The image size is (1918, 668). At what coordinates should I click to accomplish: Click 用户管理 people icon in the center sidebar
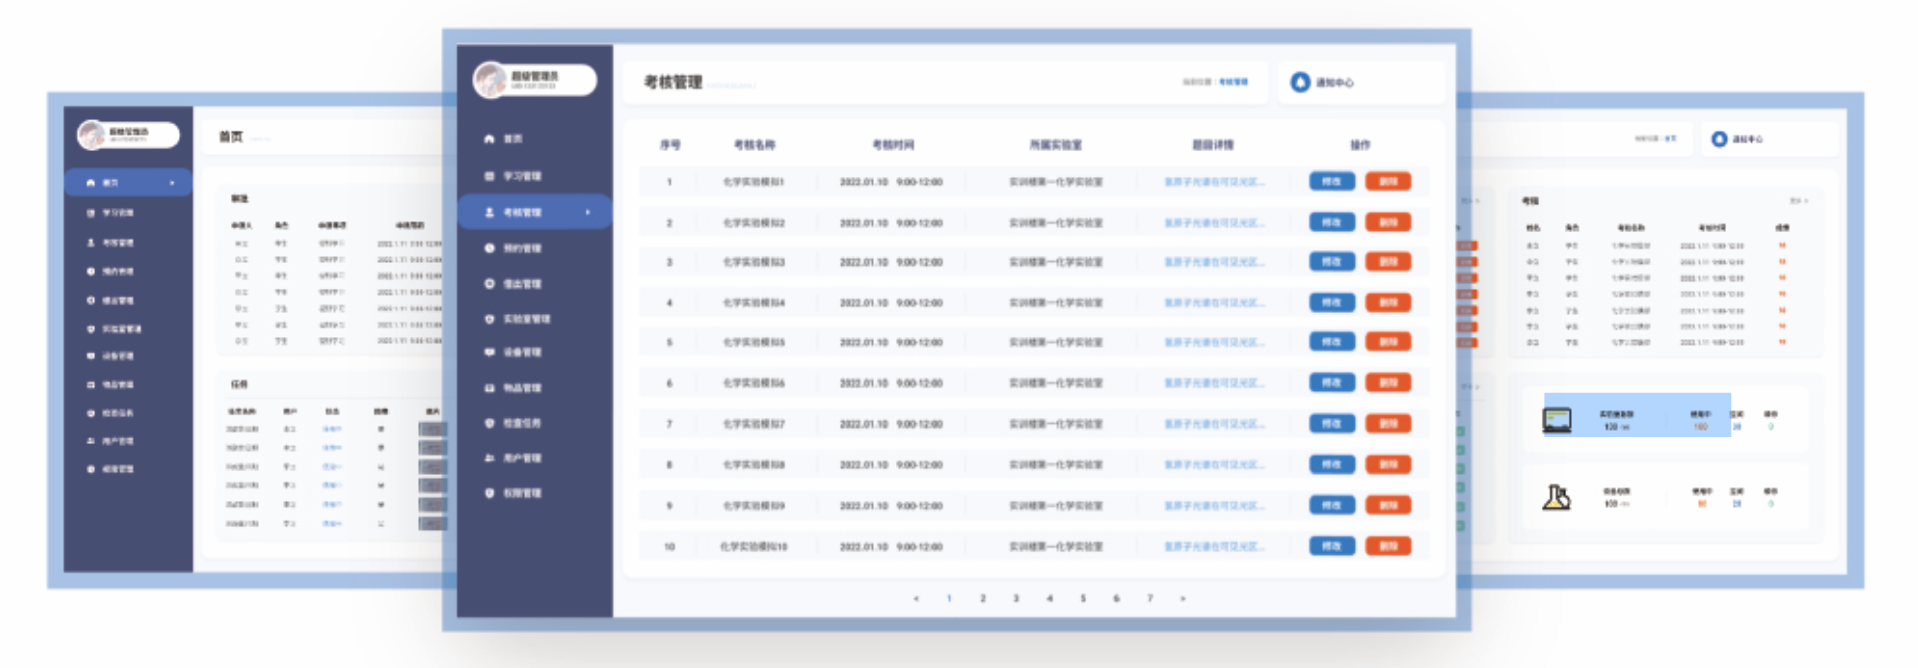point(489,458)
